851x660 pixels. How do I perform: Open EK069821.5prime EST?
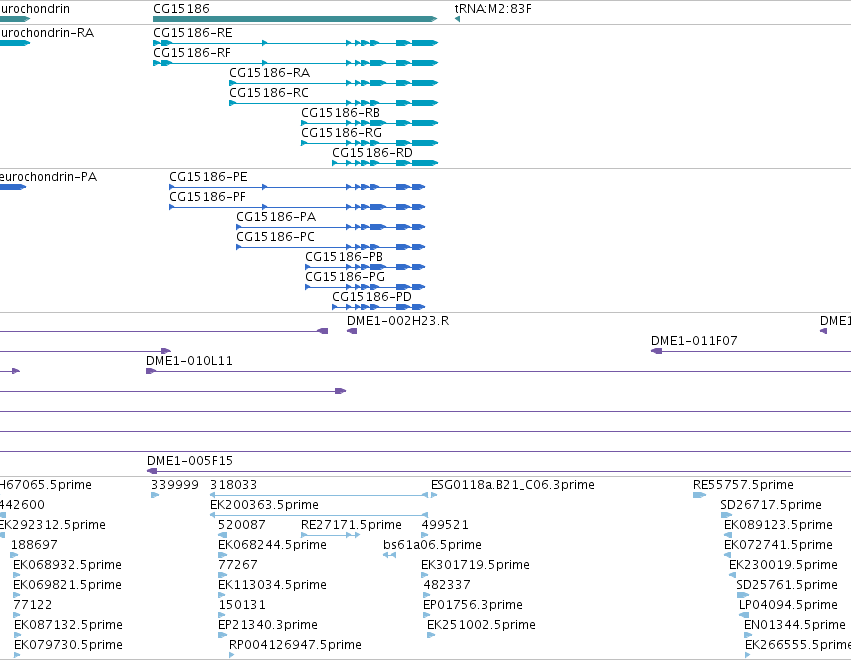click(x=67, y=586)
